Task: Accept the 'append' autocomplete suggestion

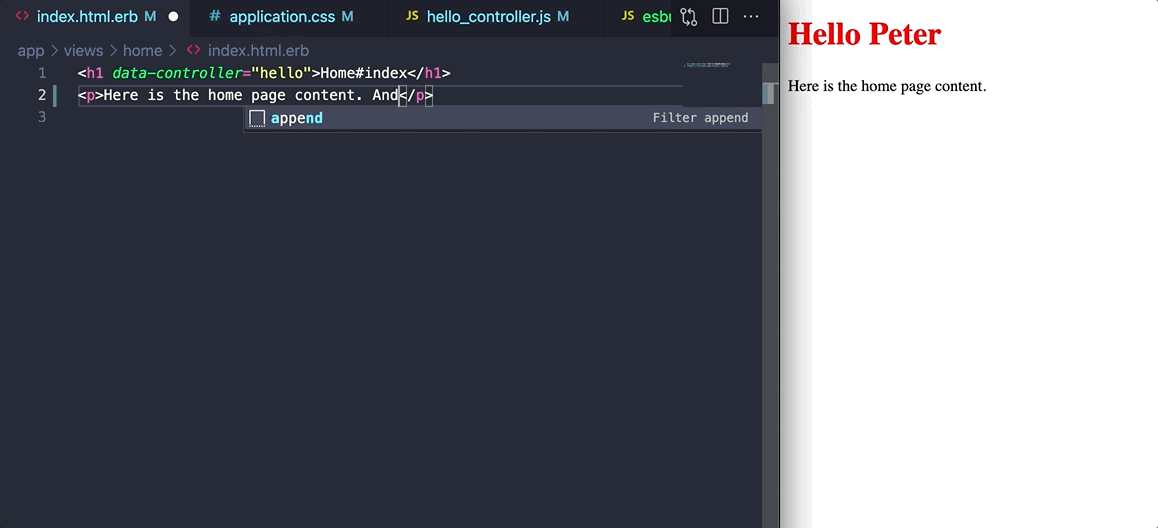Action: (x=502, y=118)
